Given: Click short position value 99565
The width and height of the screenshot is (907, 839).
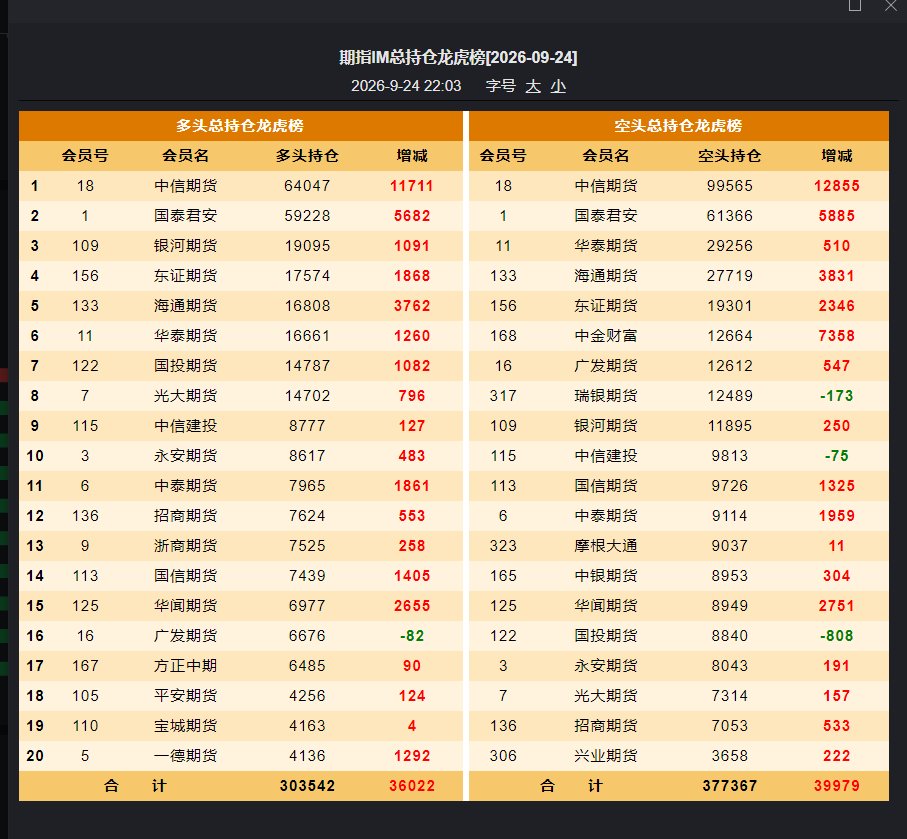Looking at the screenshot, I should (x=729, y=186).
